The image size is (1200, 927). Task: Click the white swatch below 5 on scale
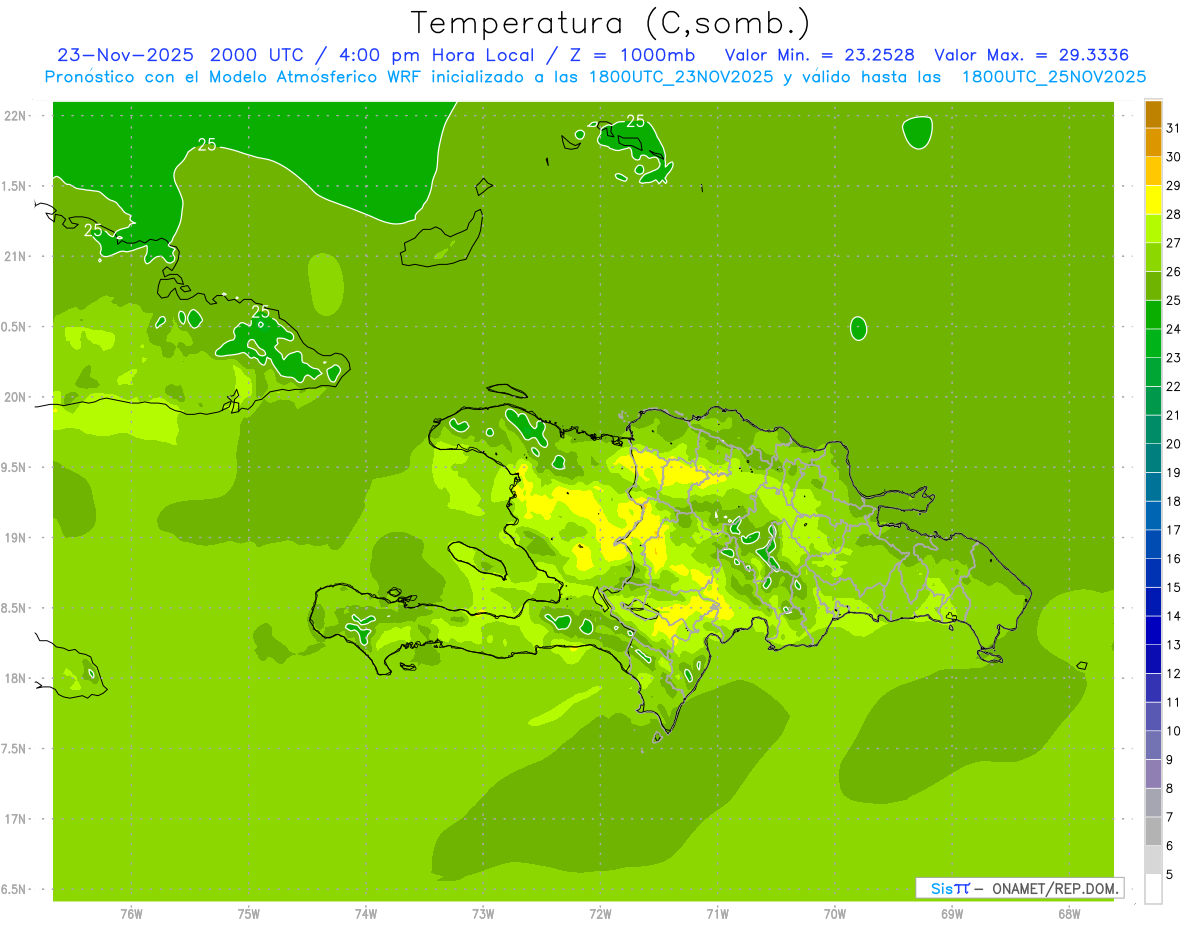click(1153, 889)
